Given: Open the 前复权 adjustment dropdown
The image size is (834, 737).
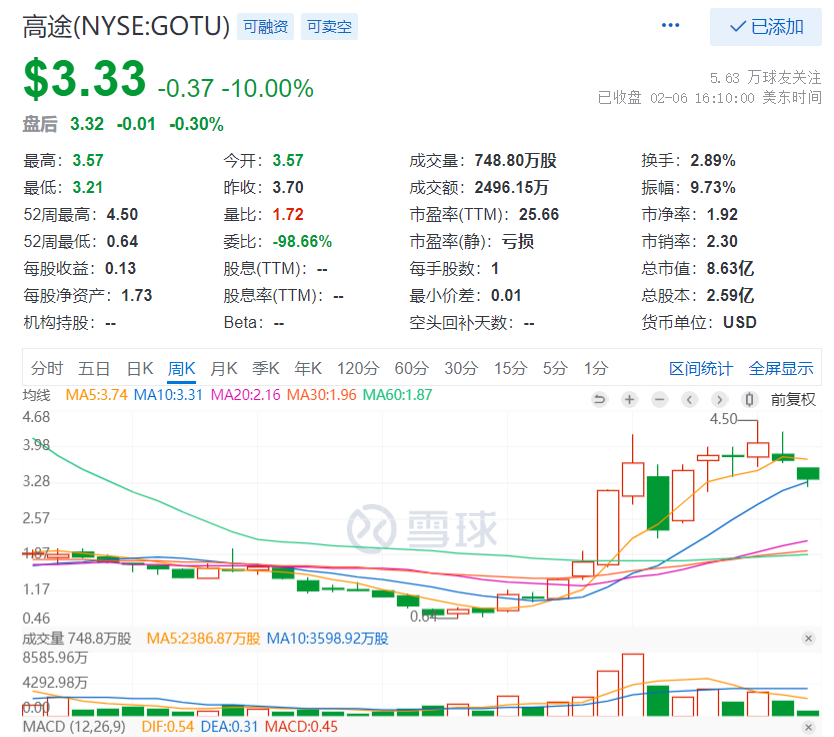Looking at the screenshot, I should point(793,399).
